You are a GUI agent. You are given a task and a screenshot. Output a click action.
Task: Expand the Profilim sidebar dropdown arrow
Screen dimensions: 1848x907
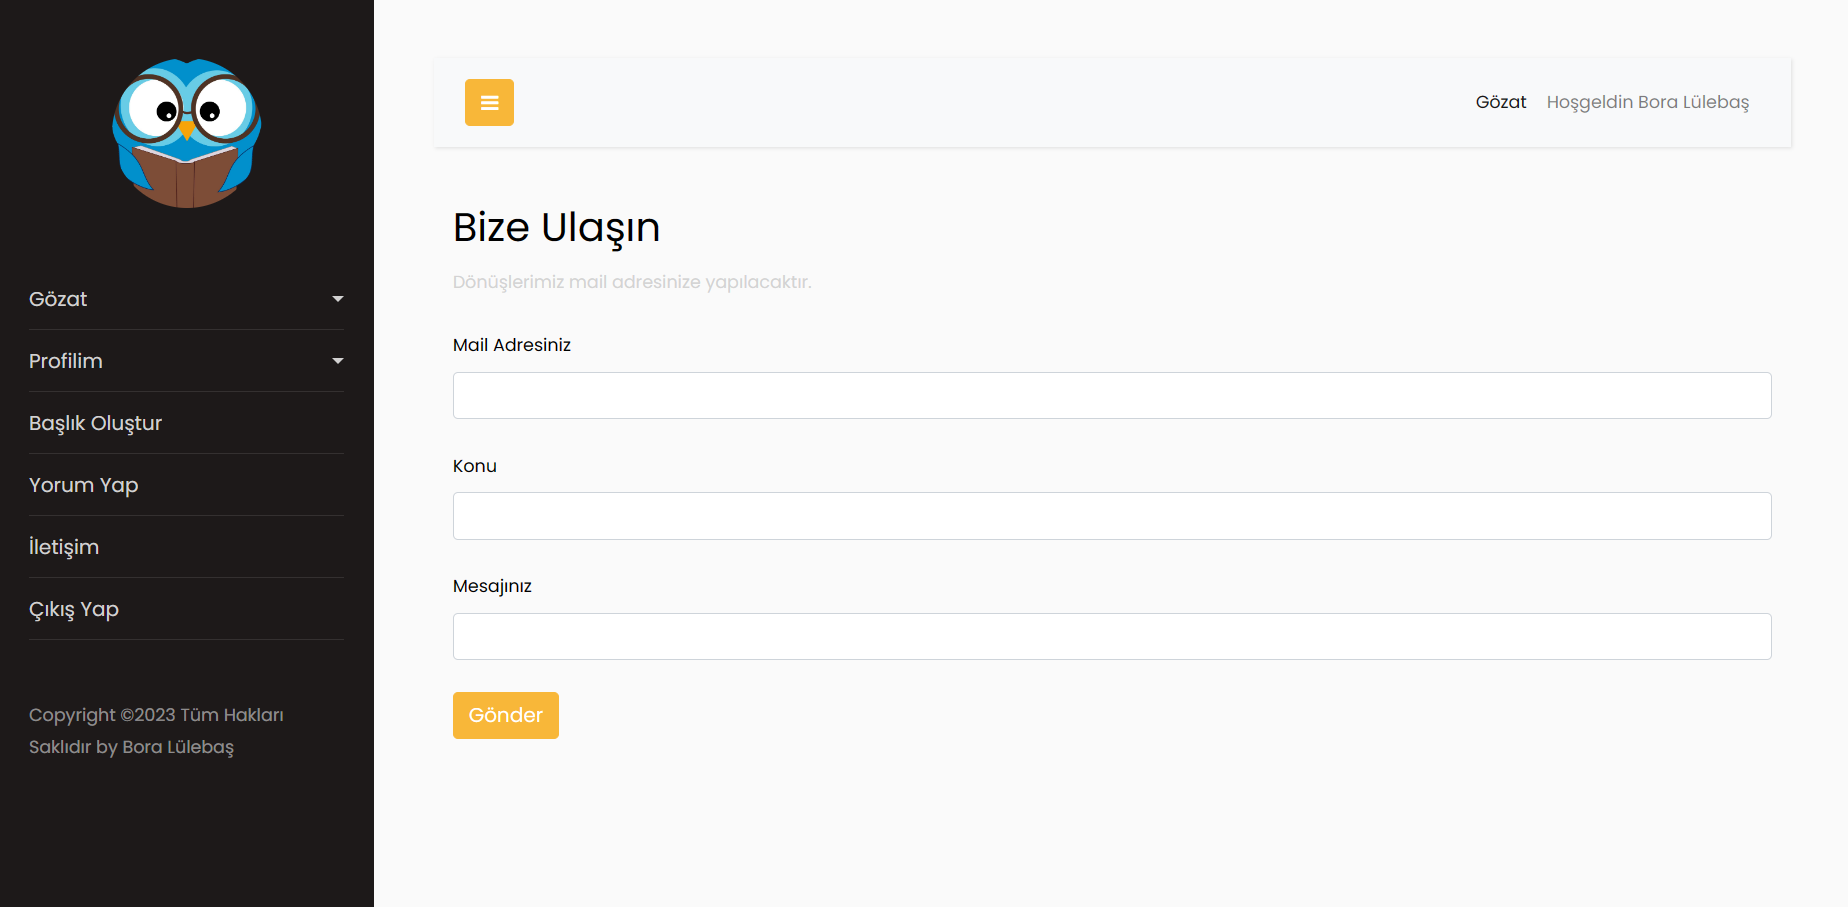(338, 361)
